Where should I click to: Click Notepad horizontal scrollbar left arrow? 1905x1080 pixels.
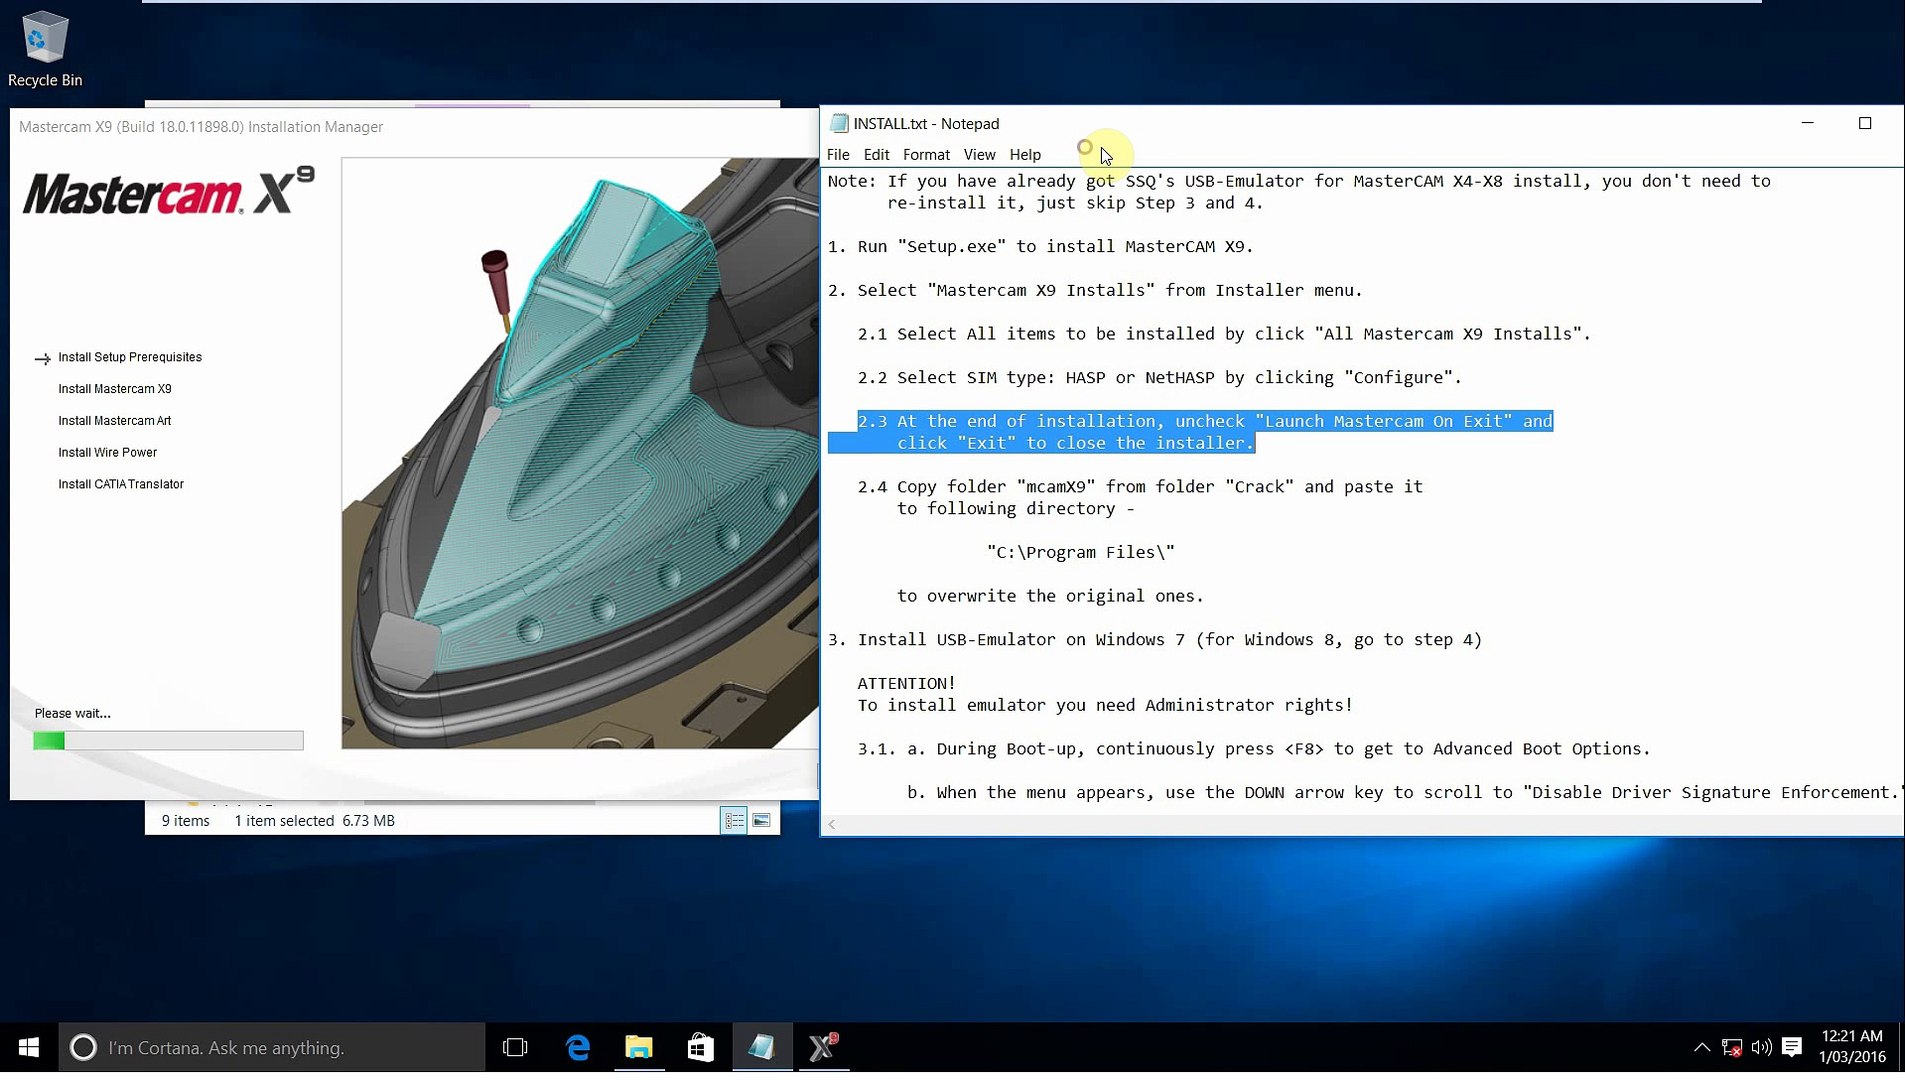pyautogui.click(x=832, y=824)
